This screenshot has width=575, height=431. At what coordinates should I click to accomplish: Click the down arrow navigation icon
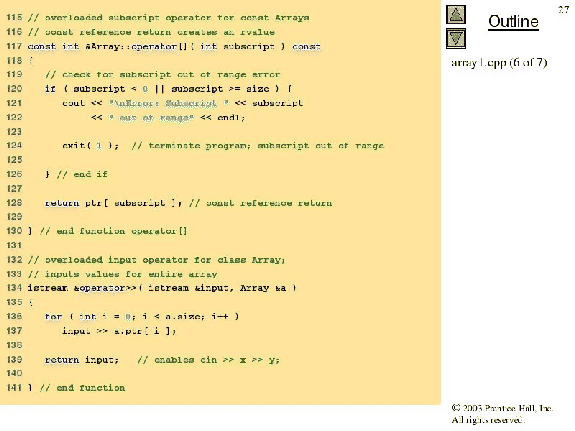pyautogui.click(x=456, y=39)
